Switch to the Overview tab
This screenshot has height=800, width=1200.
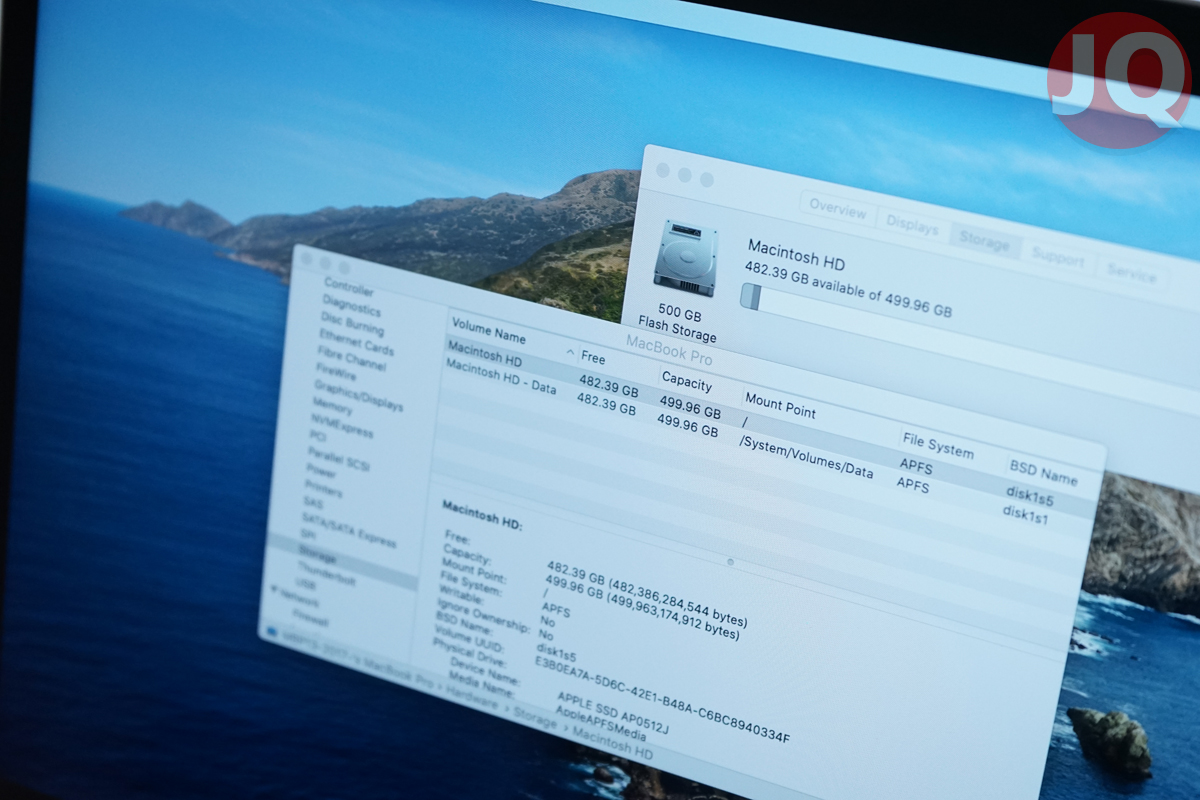838,210
